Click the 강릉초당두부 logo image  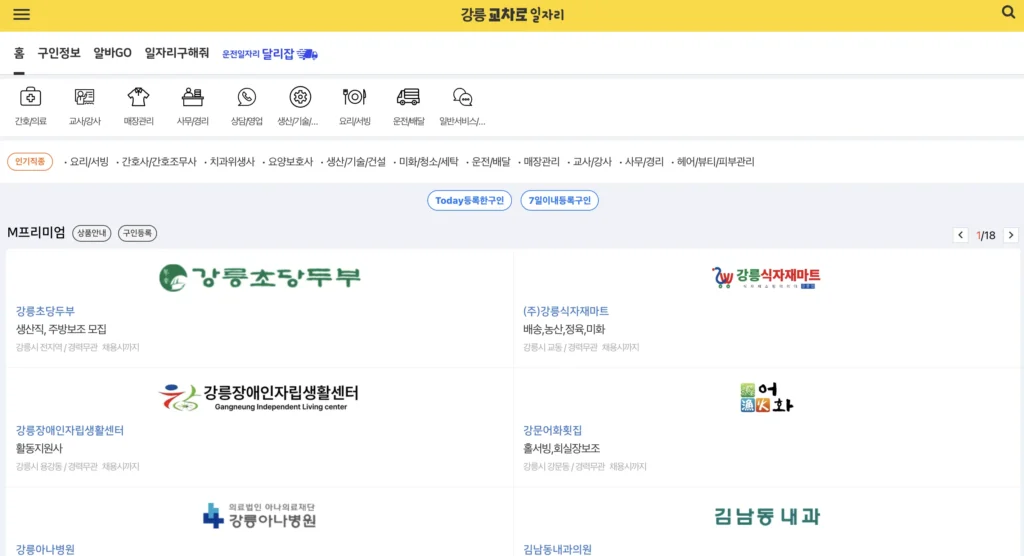click(259, 278)
